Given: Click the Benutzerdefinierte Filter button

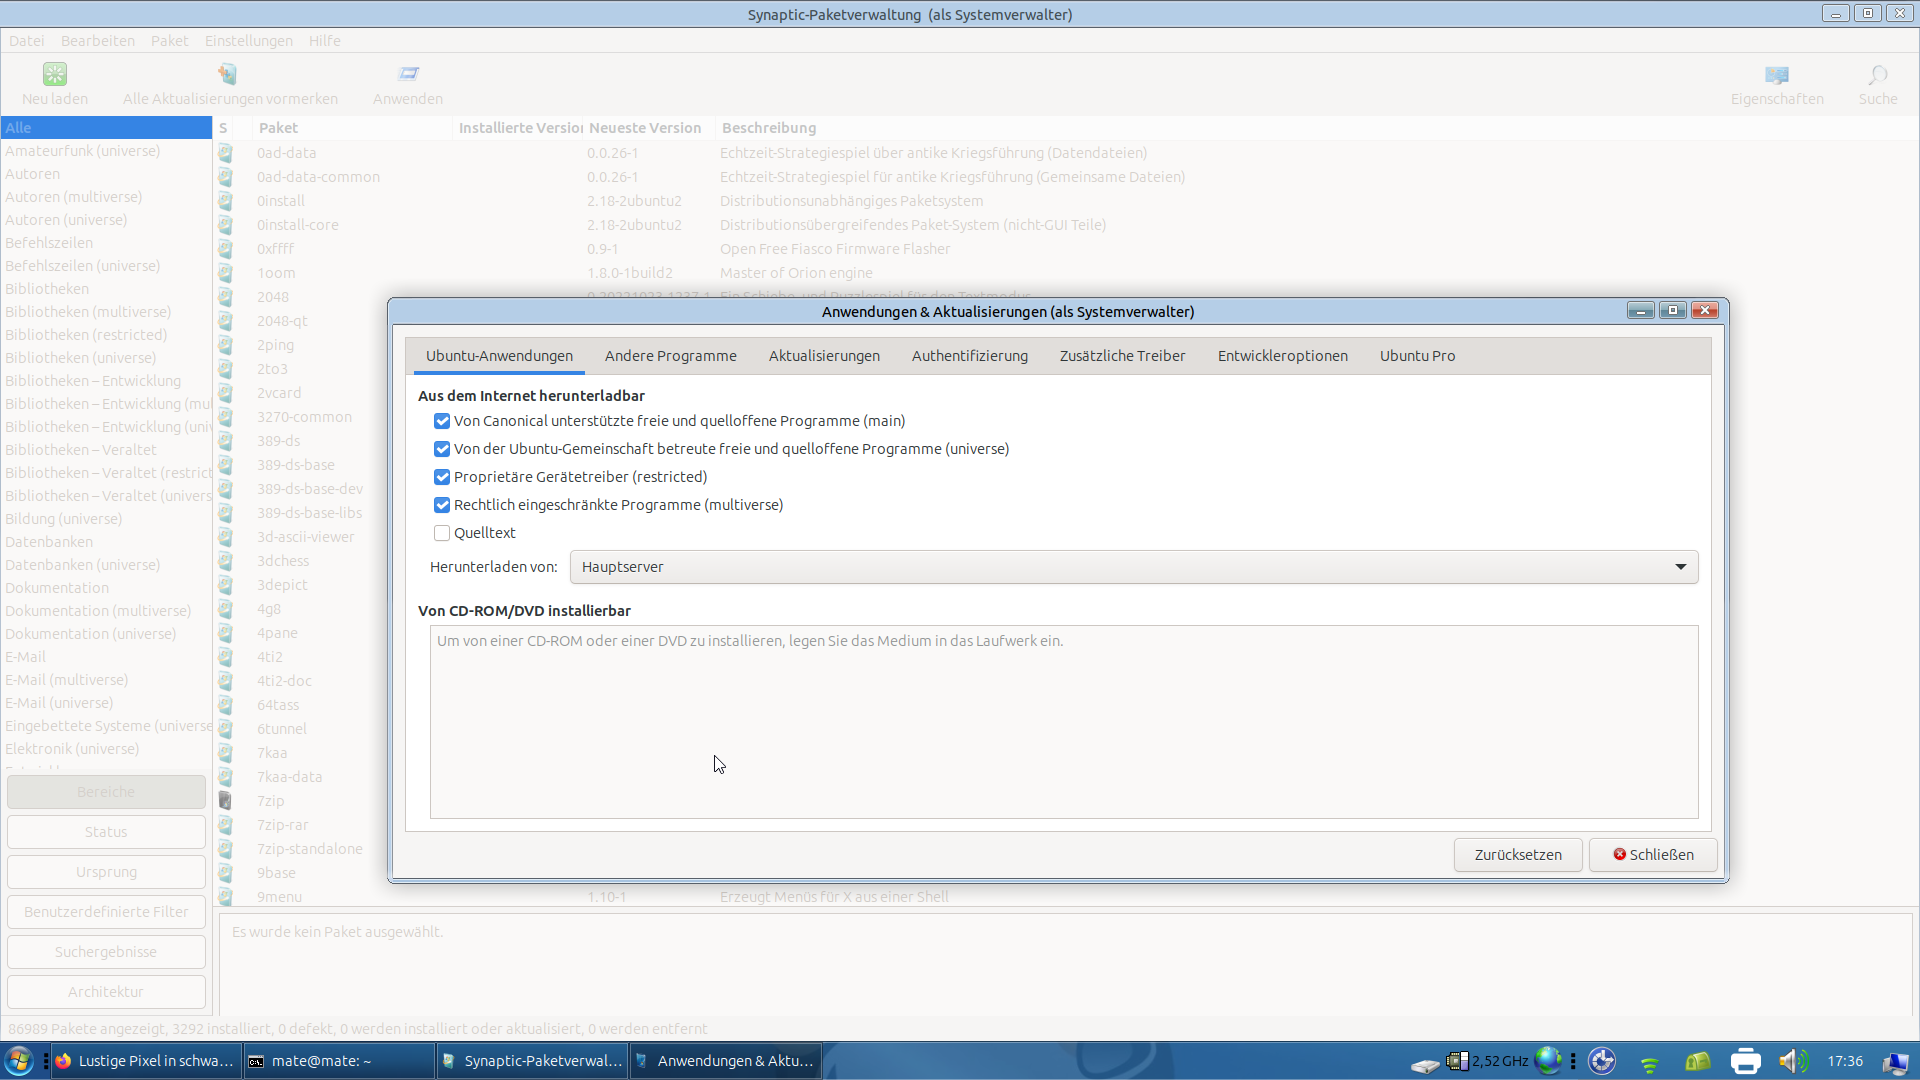Looking at the screenshot, I should pos(106,912).
